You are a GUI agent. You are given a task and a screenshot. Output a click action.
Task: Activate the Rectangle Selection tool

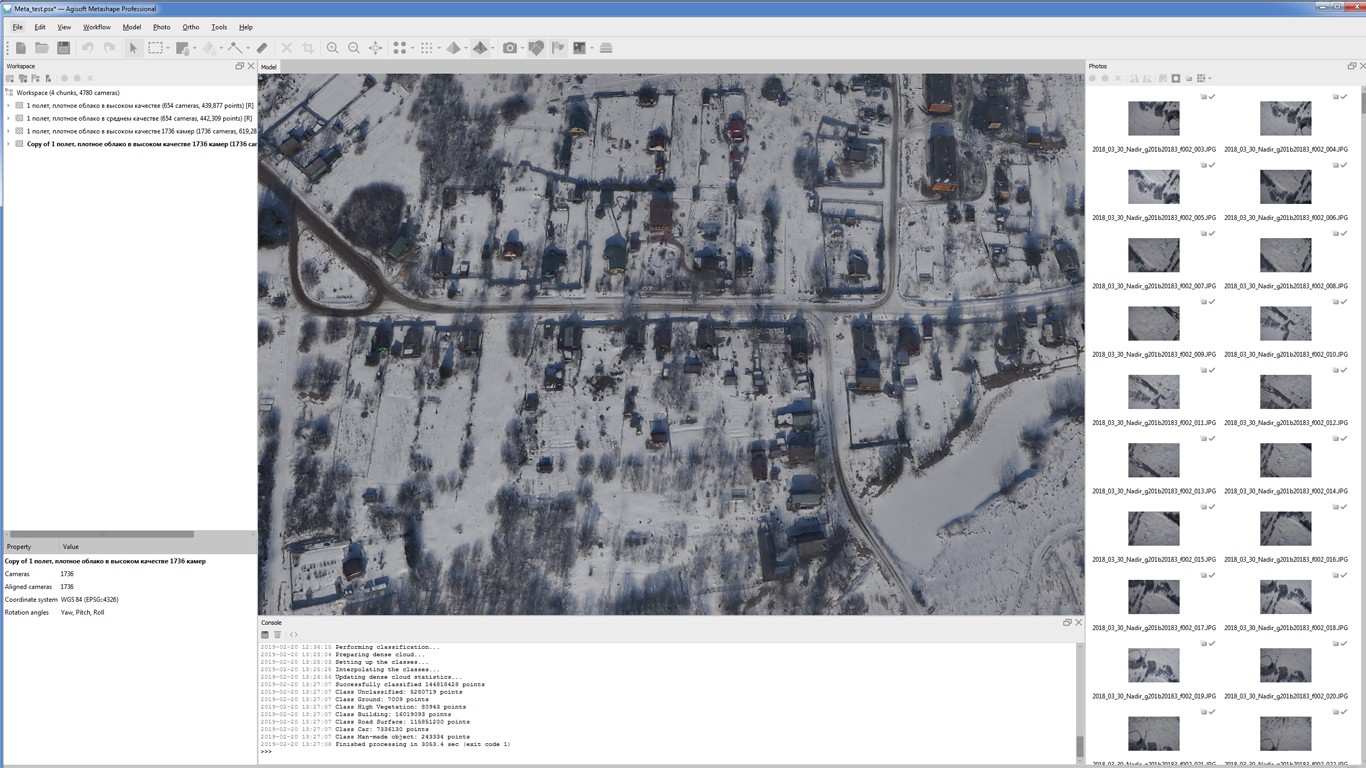click(156, 48)
